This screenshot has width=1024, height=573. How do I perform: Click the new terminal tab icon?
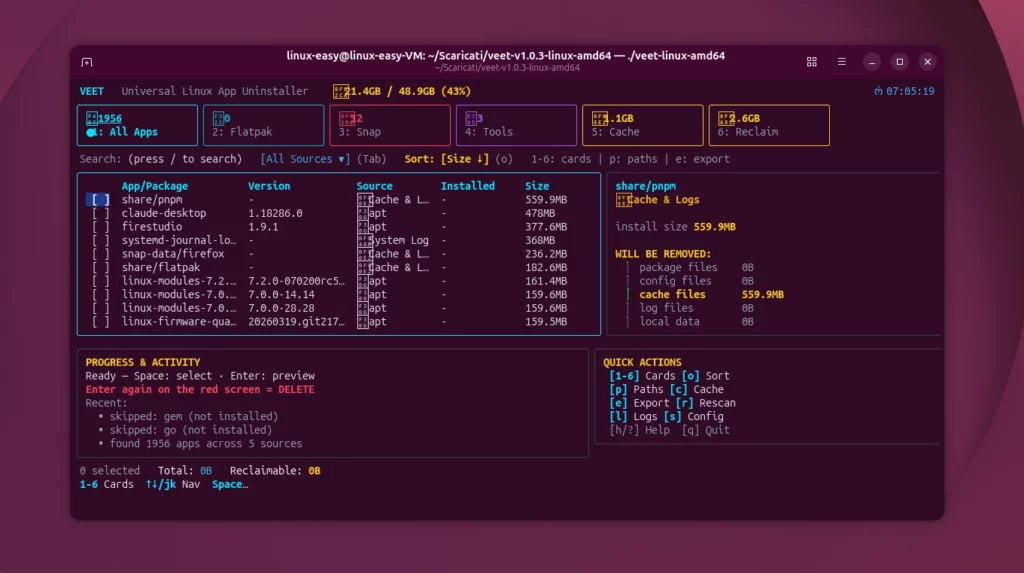87,62
